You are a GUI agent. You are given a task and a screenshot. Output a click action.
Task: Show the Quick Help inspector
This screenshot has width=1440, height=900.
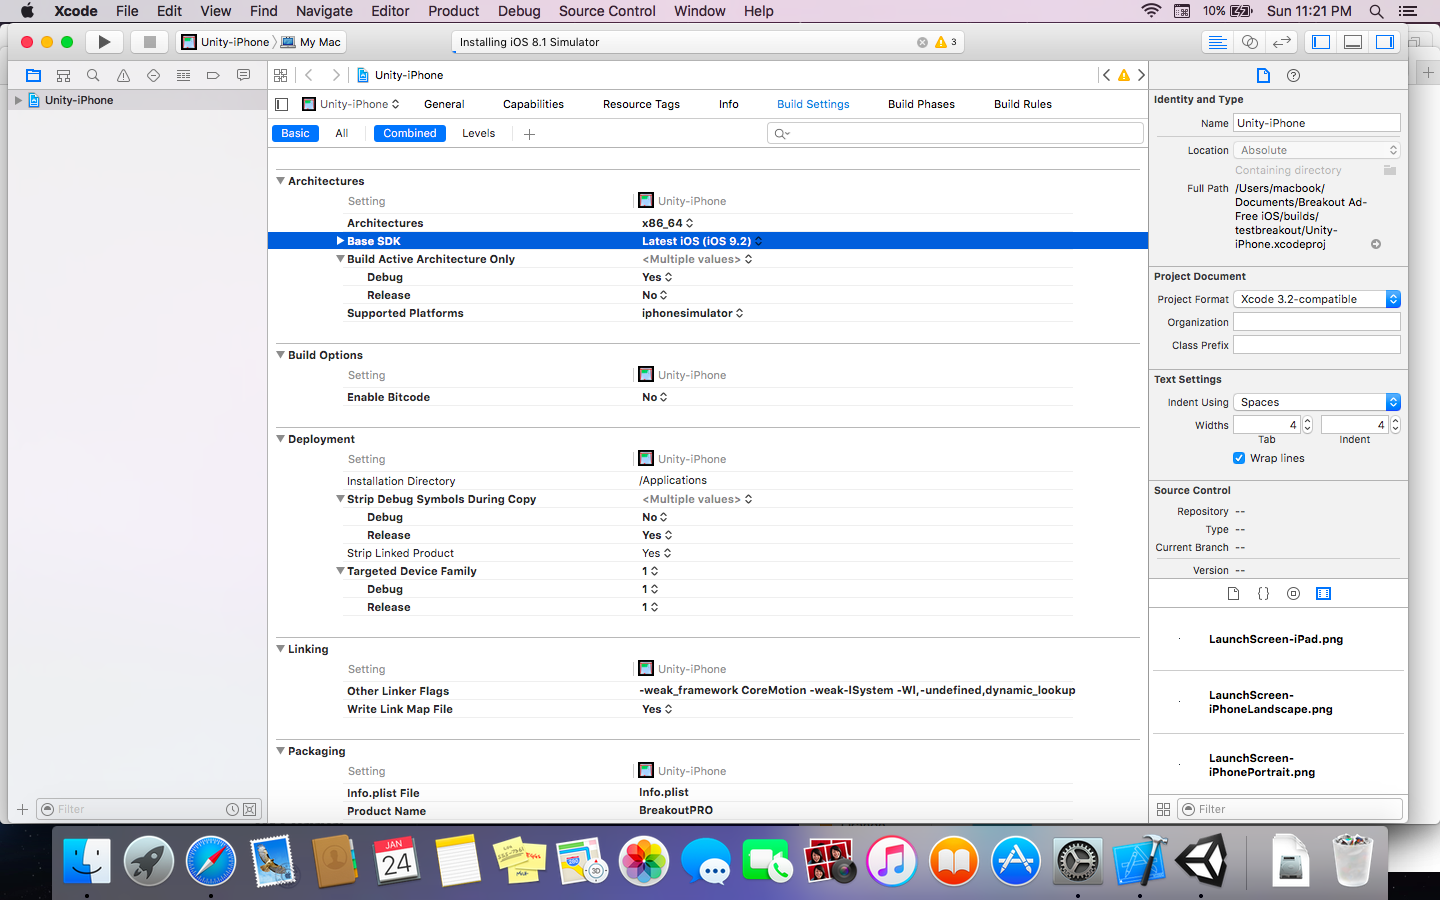[1293, 76]
